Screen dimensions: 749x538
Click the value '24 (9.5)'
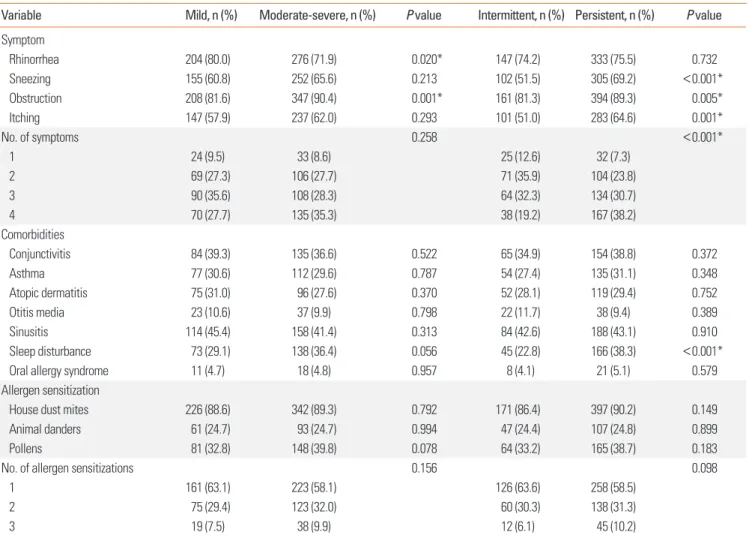coord(208,157)
